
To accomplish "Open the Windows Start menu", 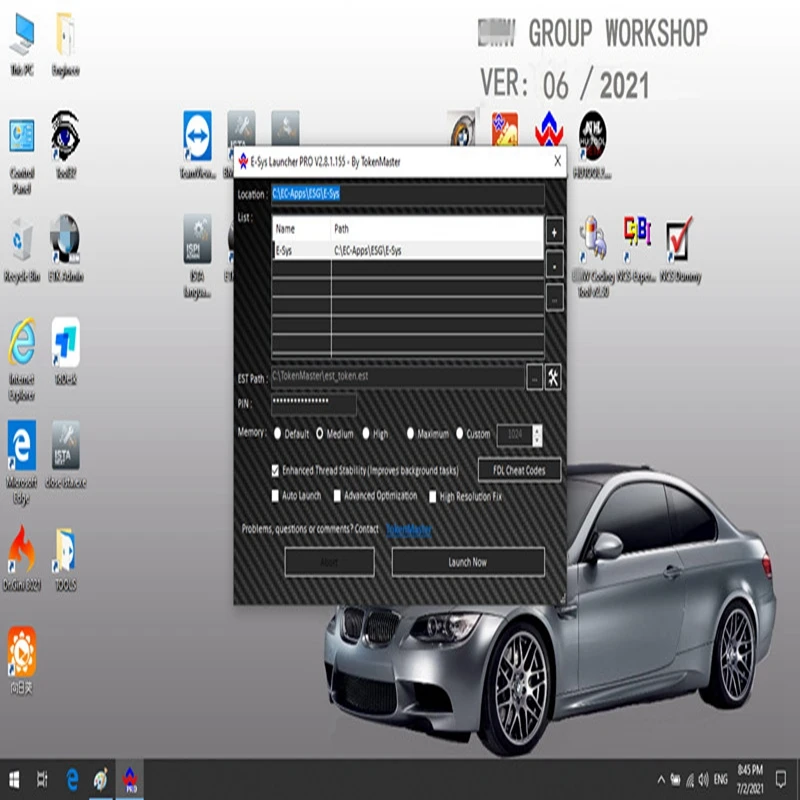I will coord(14,779).
